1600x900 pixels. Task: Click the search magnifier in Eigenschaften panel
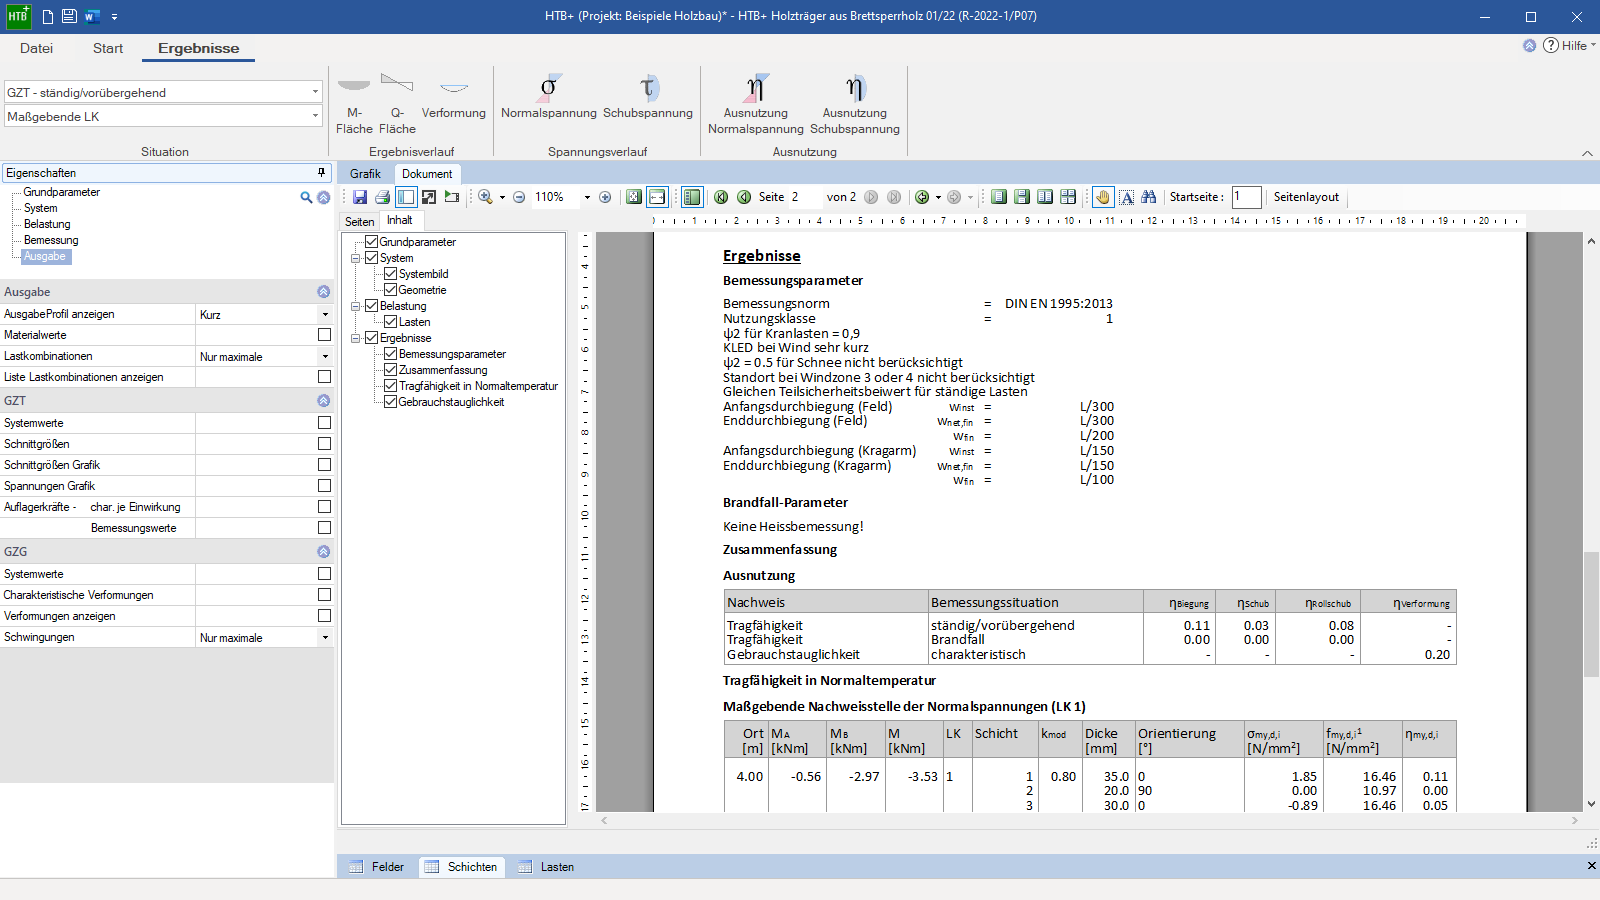(306, 197)
